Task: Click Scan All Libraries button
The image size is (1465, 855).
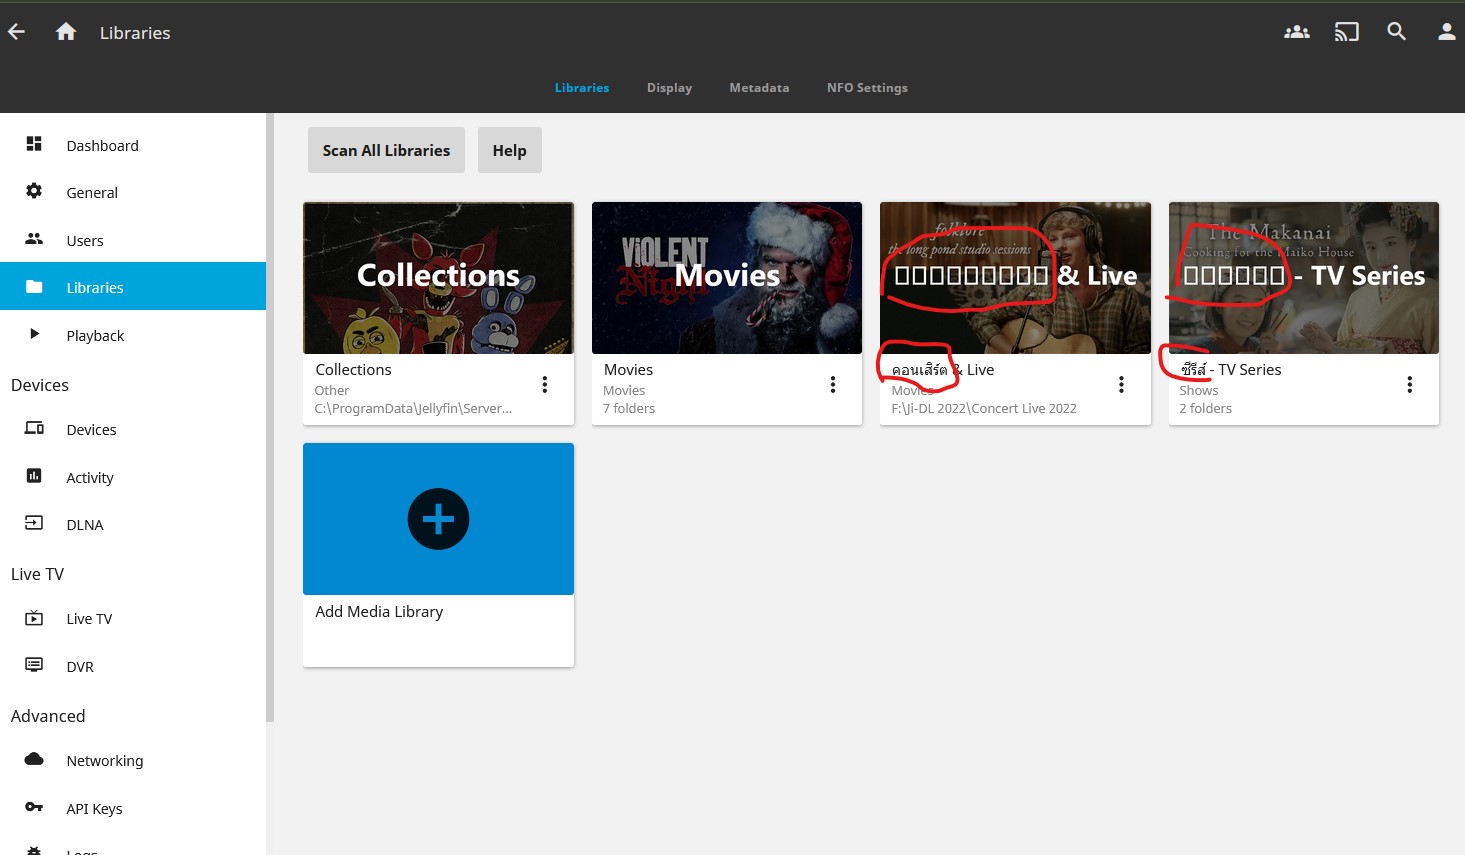Action: pos(386,150)
